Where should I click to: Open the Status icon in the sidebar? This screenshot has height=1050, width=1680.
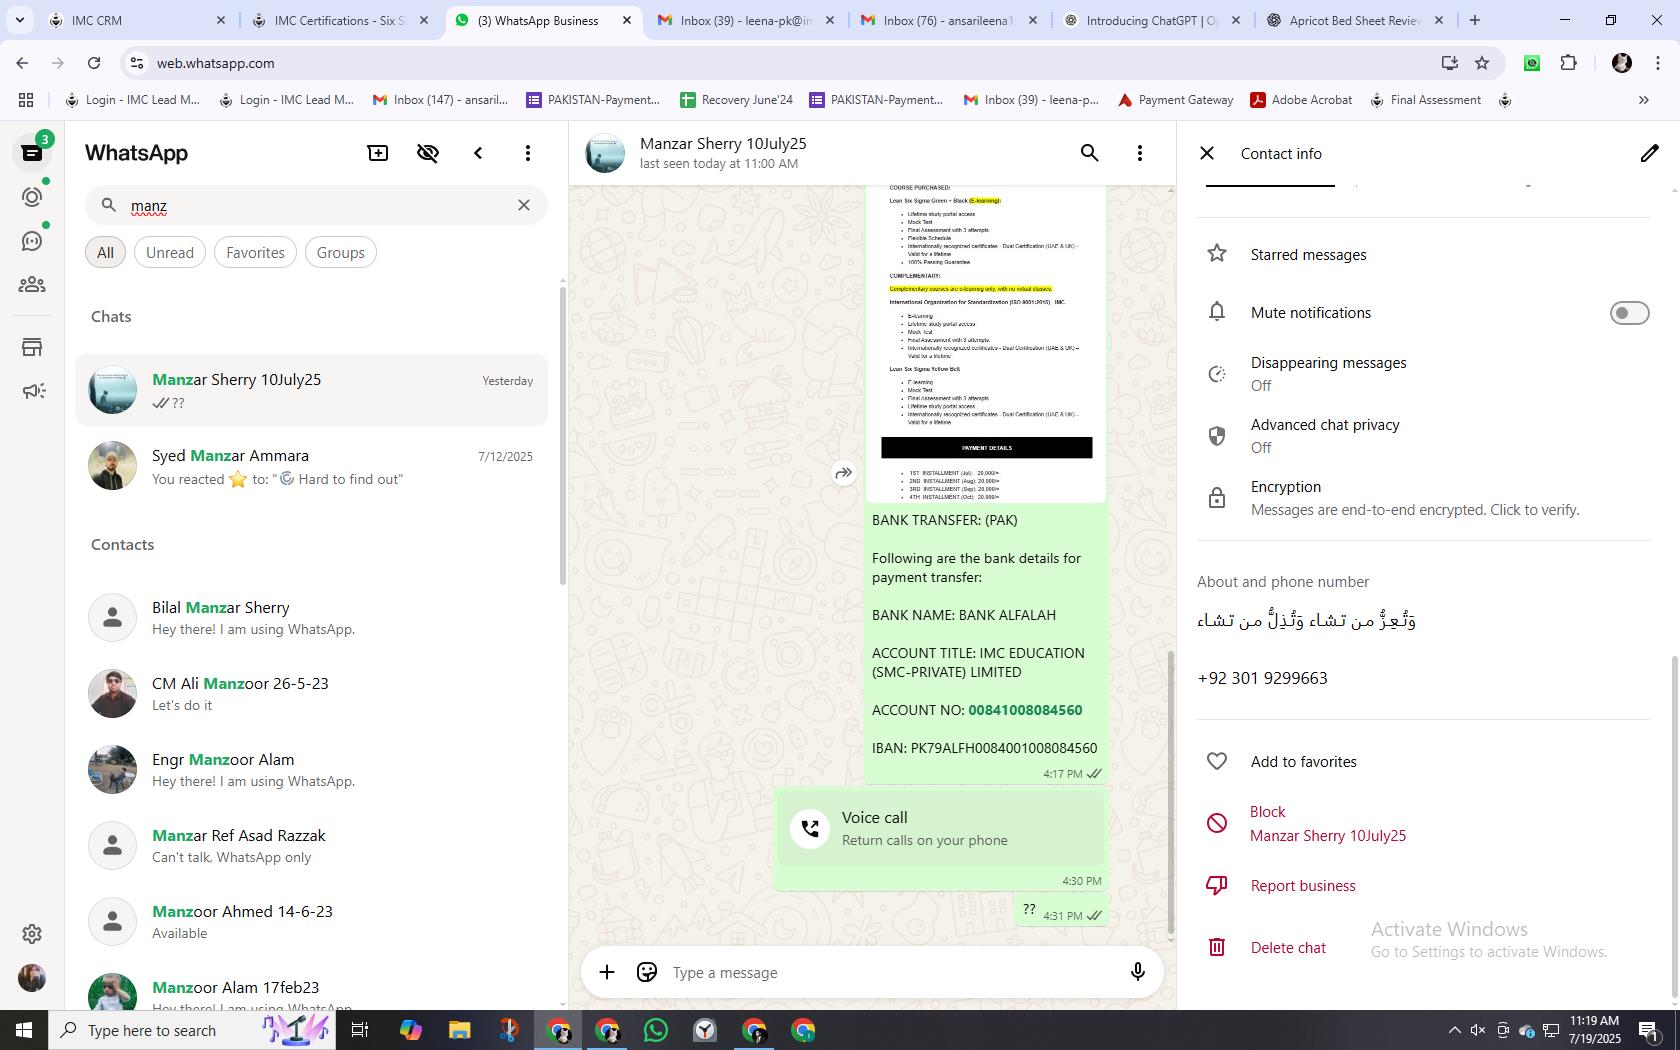(x=32, y=197)
